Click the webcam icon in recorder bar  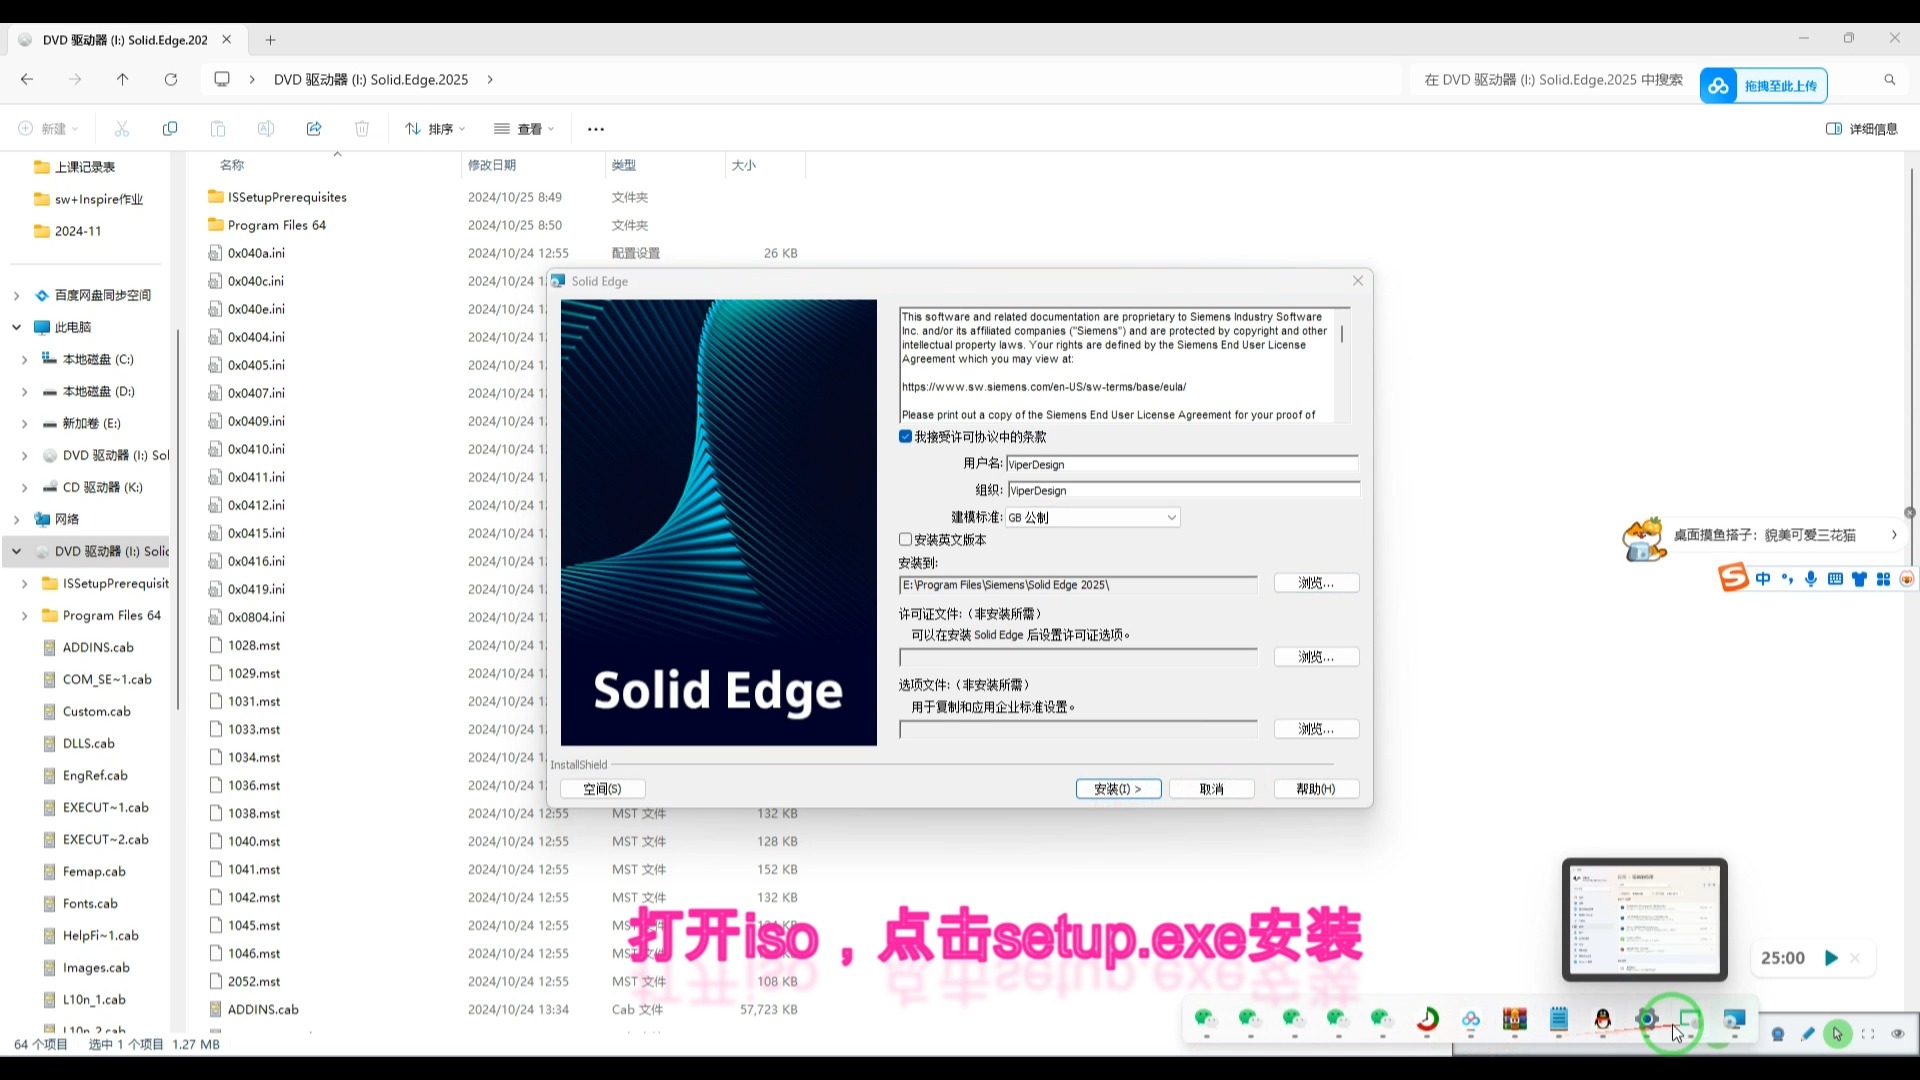click(x=1778, y=1034)
